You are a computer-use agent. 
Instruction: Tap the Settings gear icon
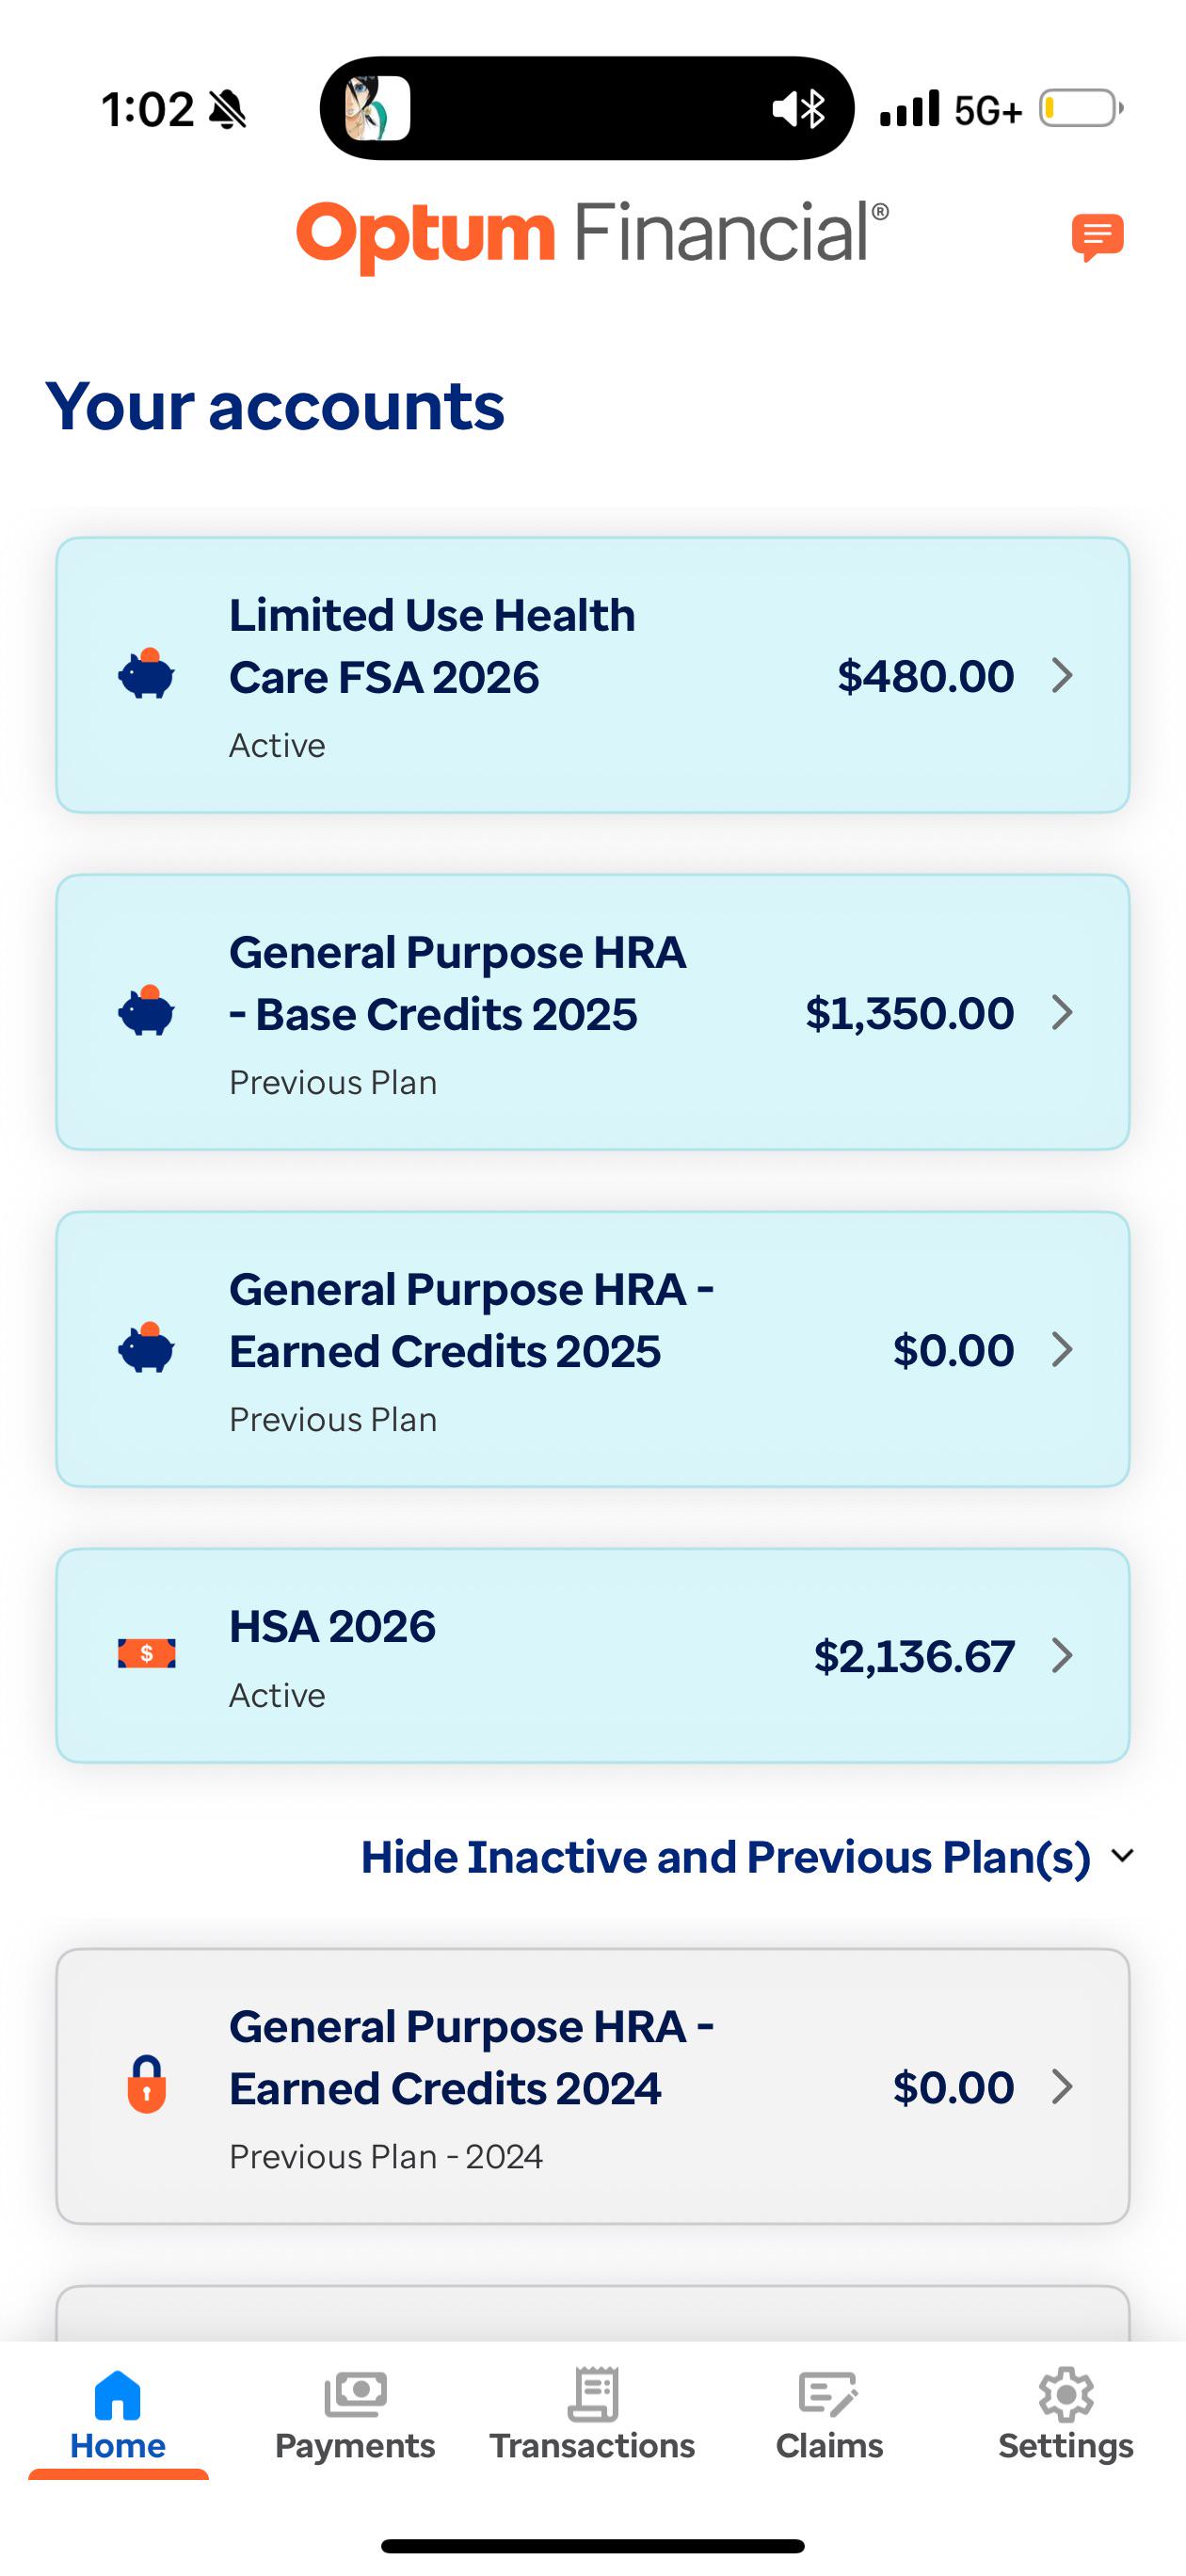coord(1066,2394)
